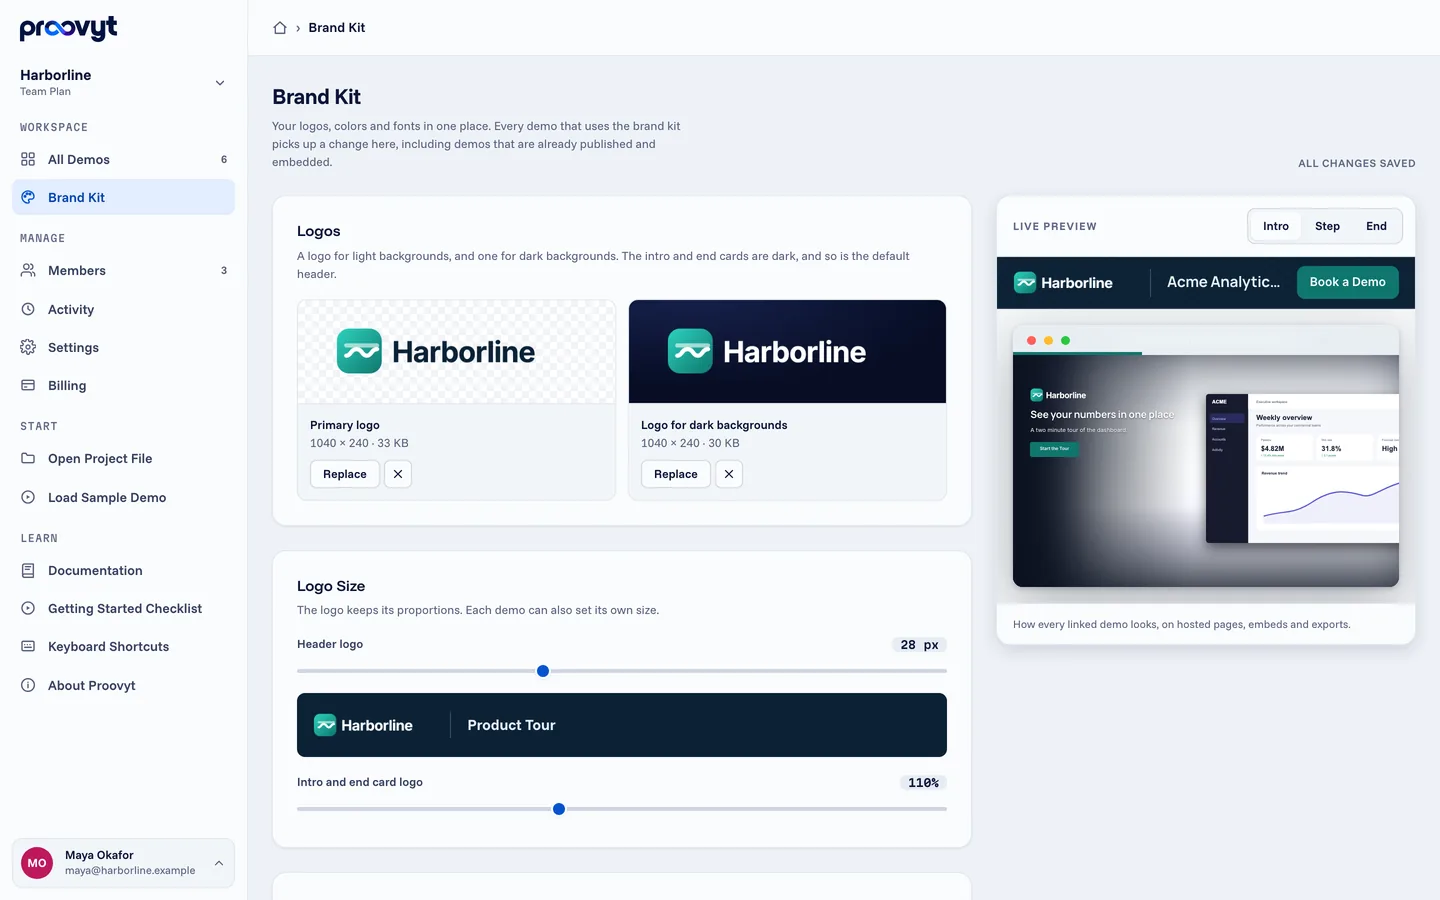1440x900 pixels.
Task: Click the Open Project File folder icon
Action: (28, 458)
